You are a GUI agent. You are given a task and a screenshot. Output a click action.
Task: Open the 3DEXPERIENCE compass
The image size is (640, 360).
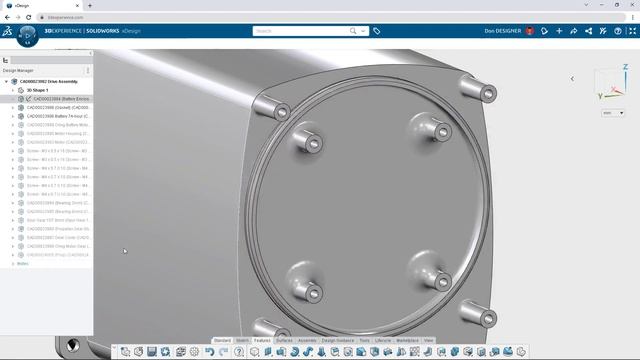27,36
